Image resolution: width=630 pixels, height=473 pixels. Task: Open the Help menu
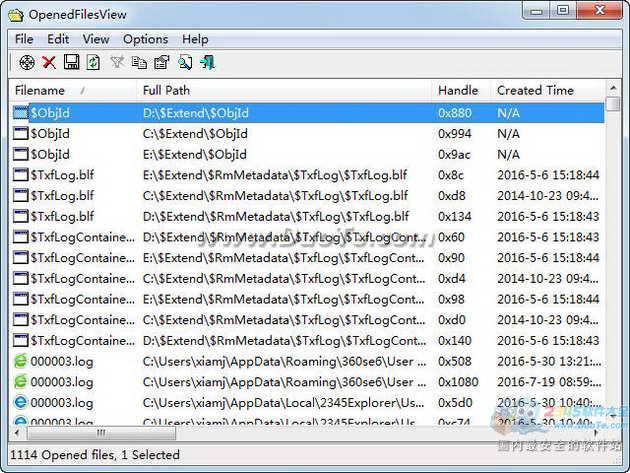195,39
